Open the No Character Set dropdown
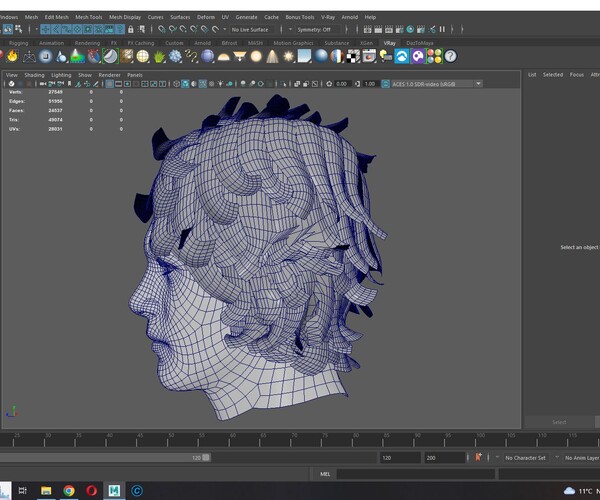 point(525,458)
